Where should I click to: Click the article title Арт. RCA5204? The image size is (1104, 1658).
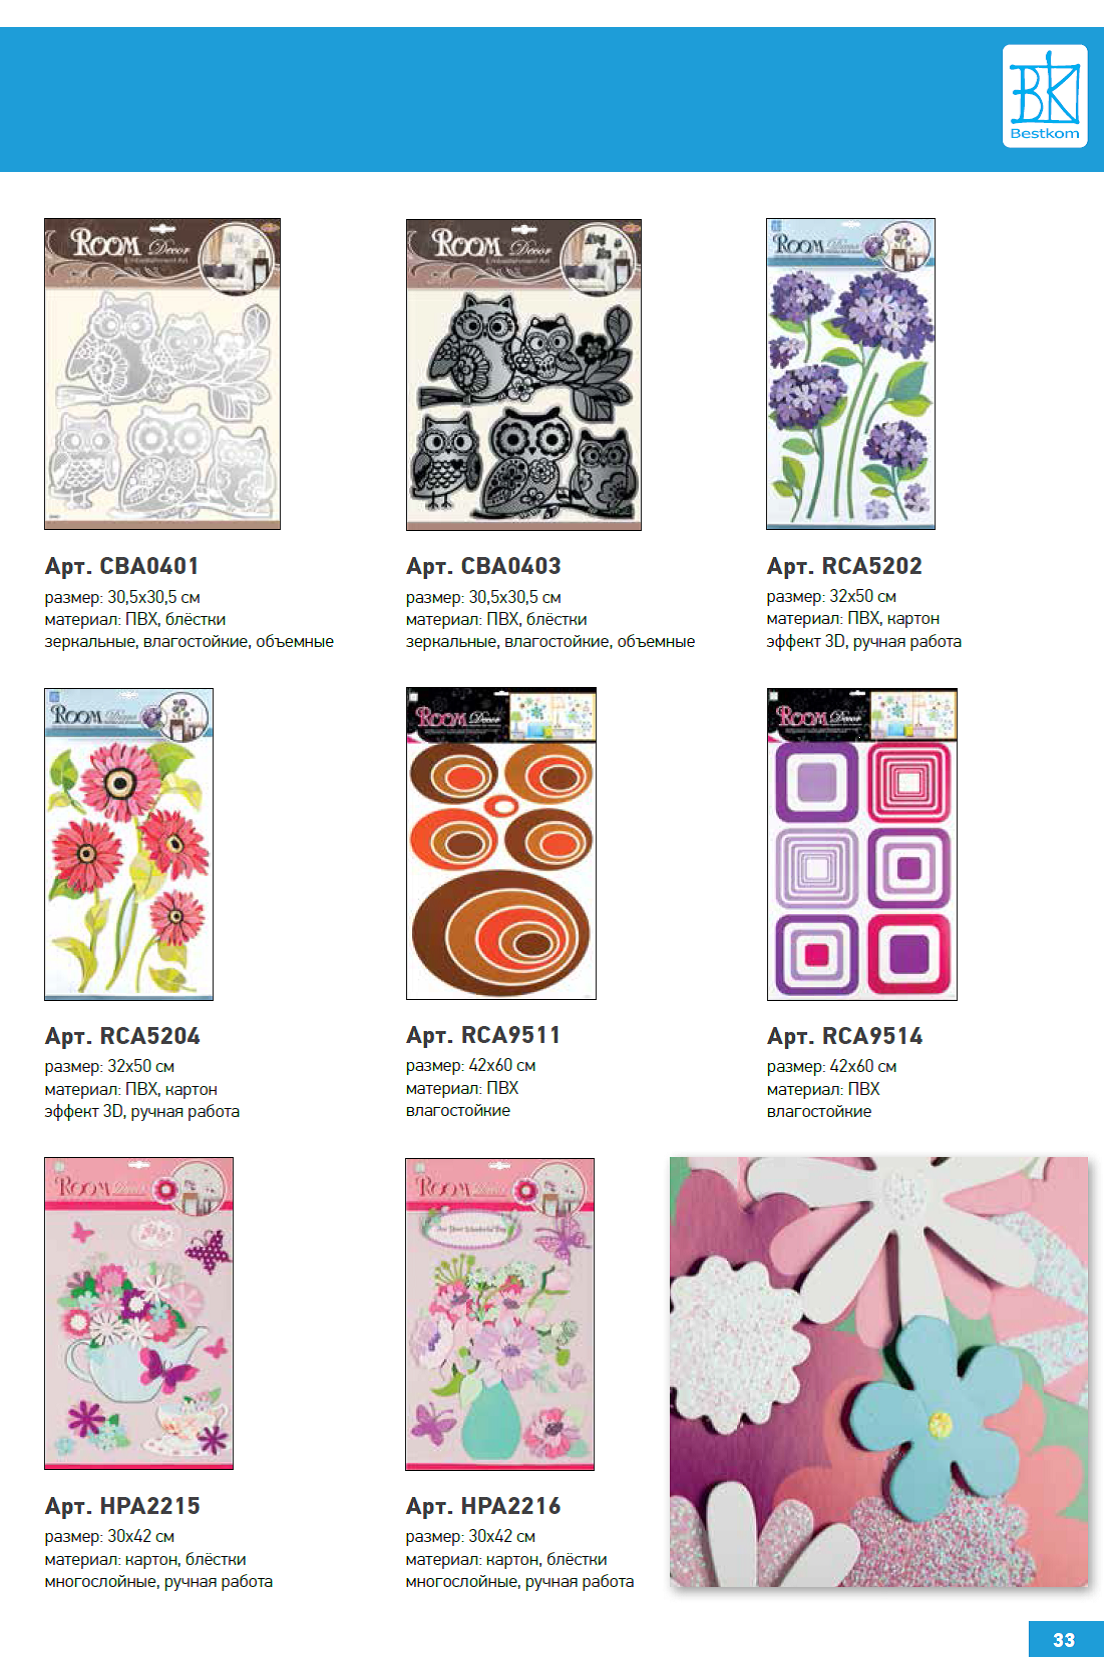(123, 1036)
